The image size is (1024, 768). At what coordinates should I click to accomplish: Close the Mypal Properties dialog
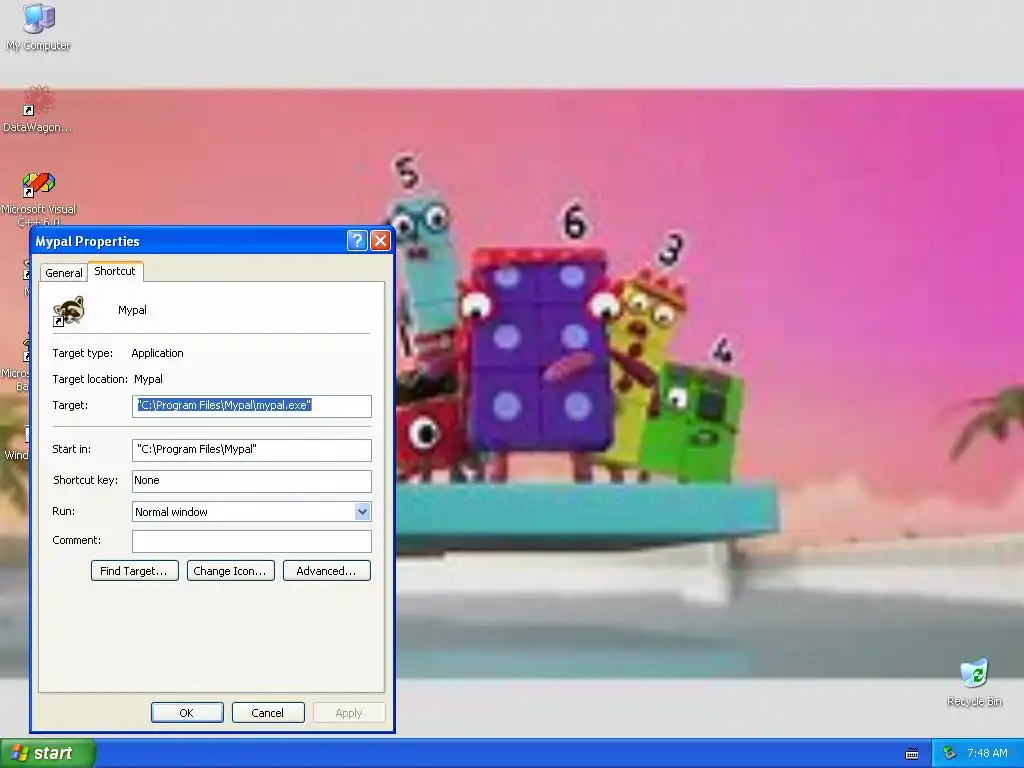[x=380, y=241]
